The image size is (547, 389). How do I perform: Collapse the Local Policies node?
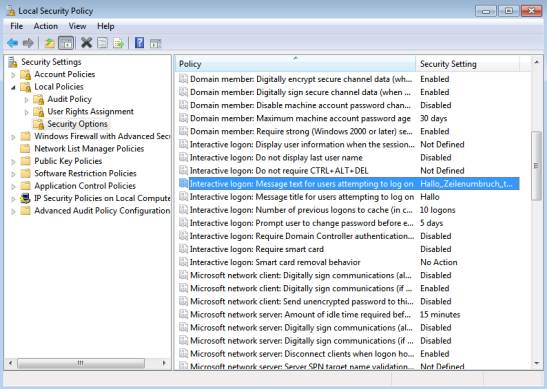[13, 87]
